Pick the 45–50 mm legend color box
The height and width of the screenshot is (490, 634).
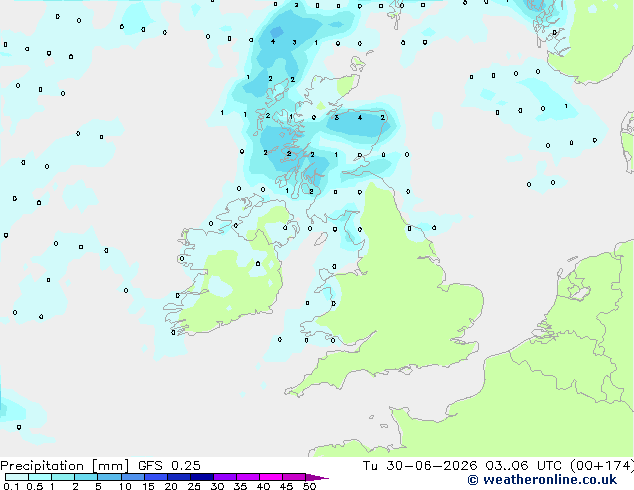click(294, 477)
